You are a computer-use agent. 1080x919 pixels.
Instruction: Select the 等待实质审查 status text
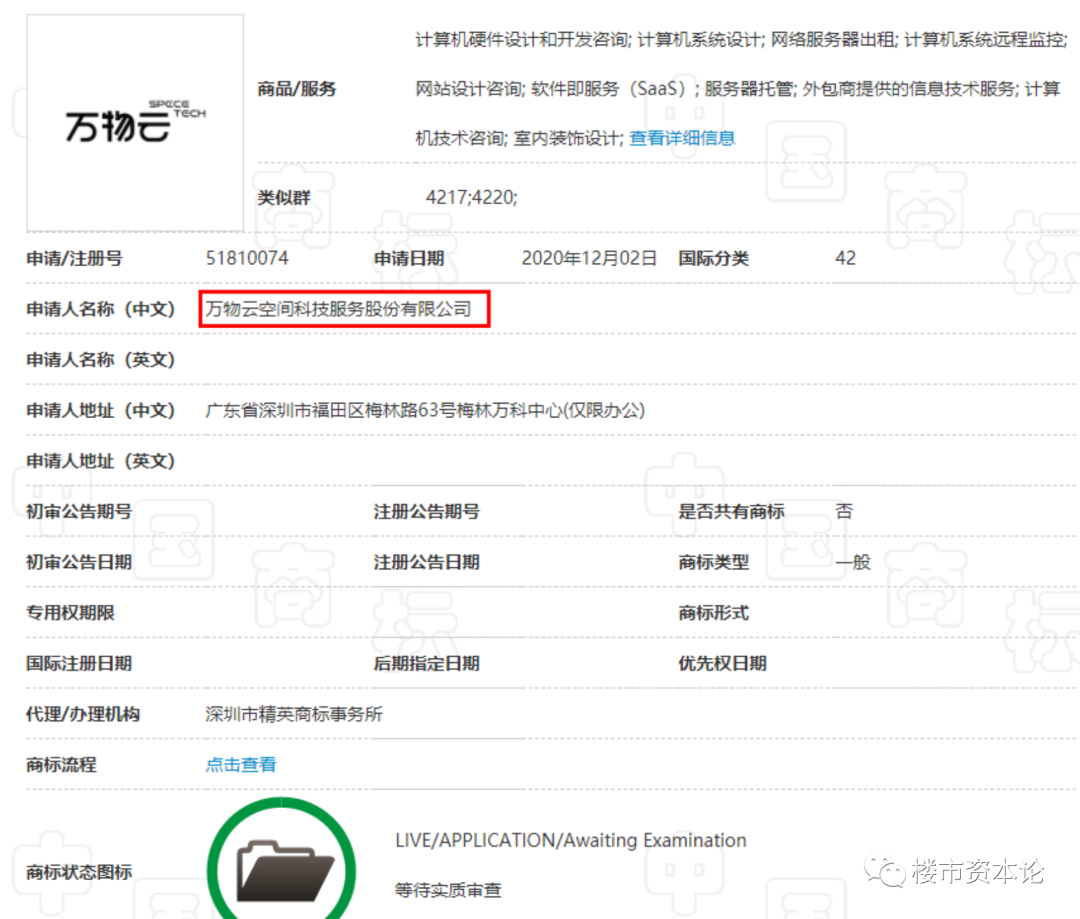(x=448, y=890)
